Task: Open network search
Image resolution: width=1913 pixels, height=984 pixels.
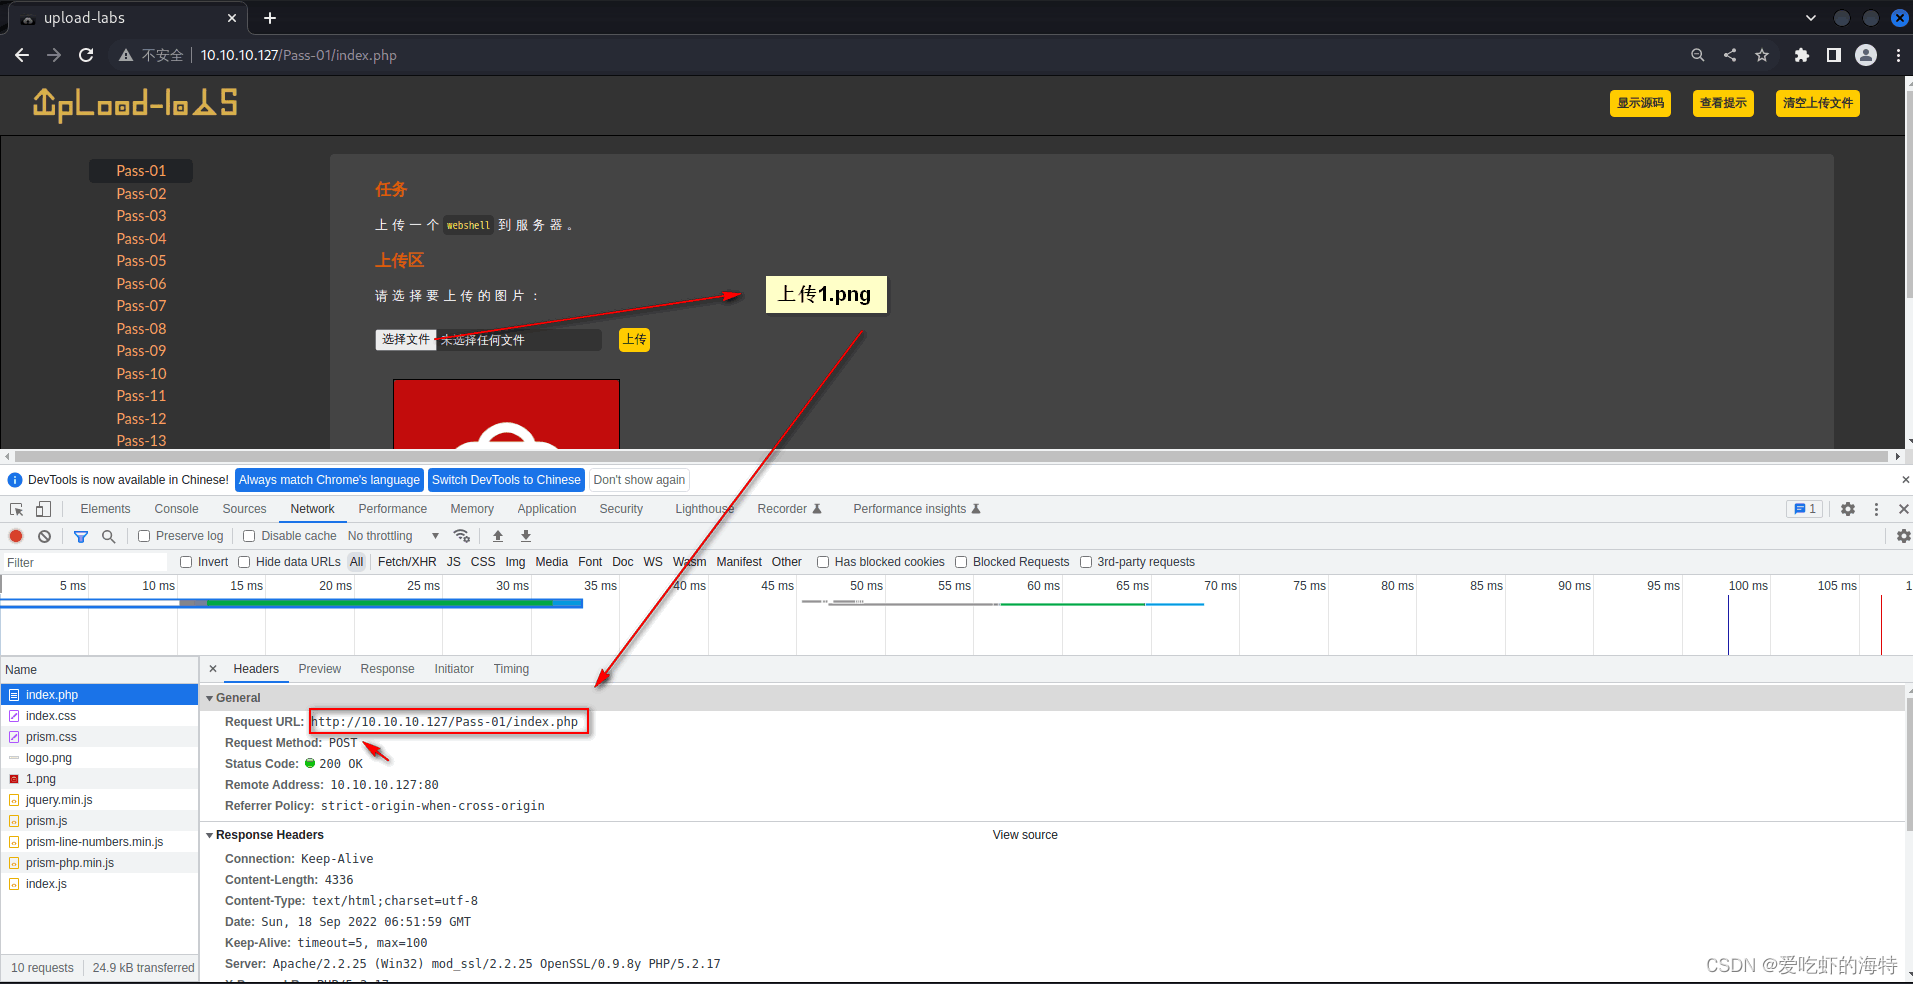Action: pos(108,536)
